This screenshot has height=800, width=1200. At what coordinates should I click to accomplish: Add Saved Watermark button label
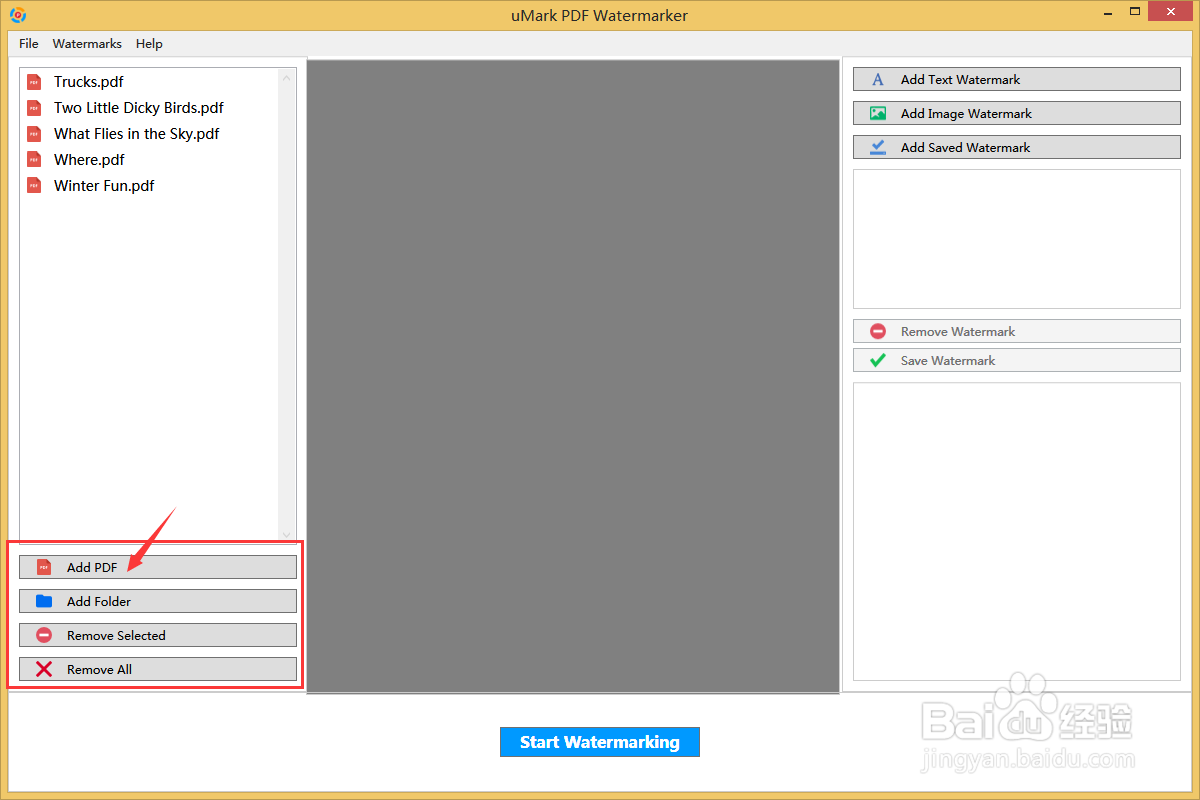[965, 147]
